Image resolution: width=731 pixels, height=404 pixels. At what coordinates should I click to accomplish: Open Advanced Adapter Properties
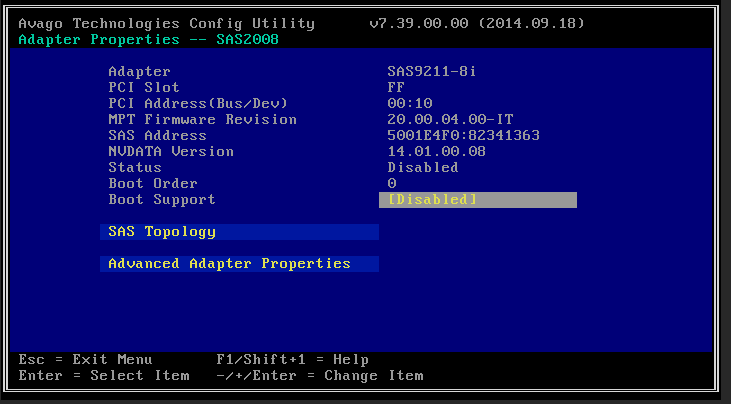click(239, 264)
